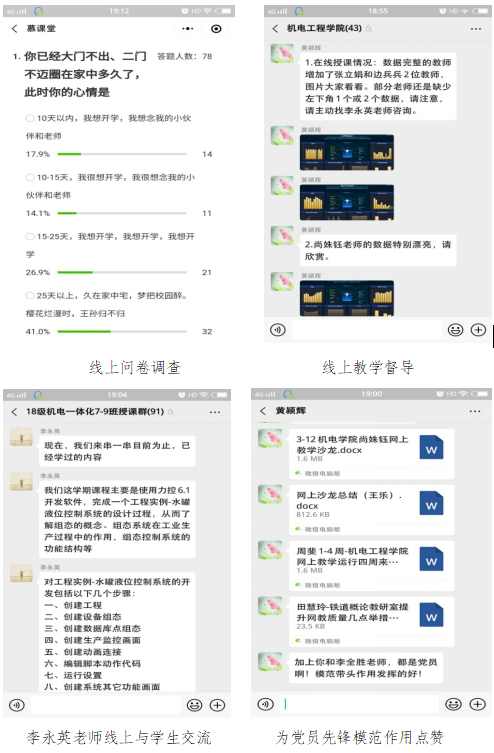Open emoji picker in 18级机电一体化 class chat
494x753 pixels.
coord(194,705)
